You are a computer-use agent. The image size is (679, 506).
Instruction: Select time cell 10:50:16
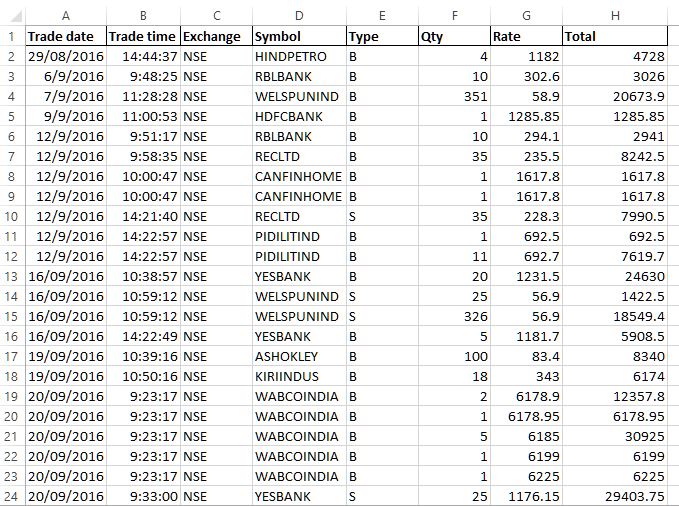143,376
